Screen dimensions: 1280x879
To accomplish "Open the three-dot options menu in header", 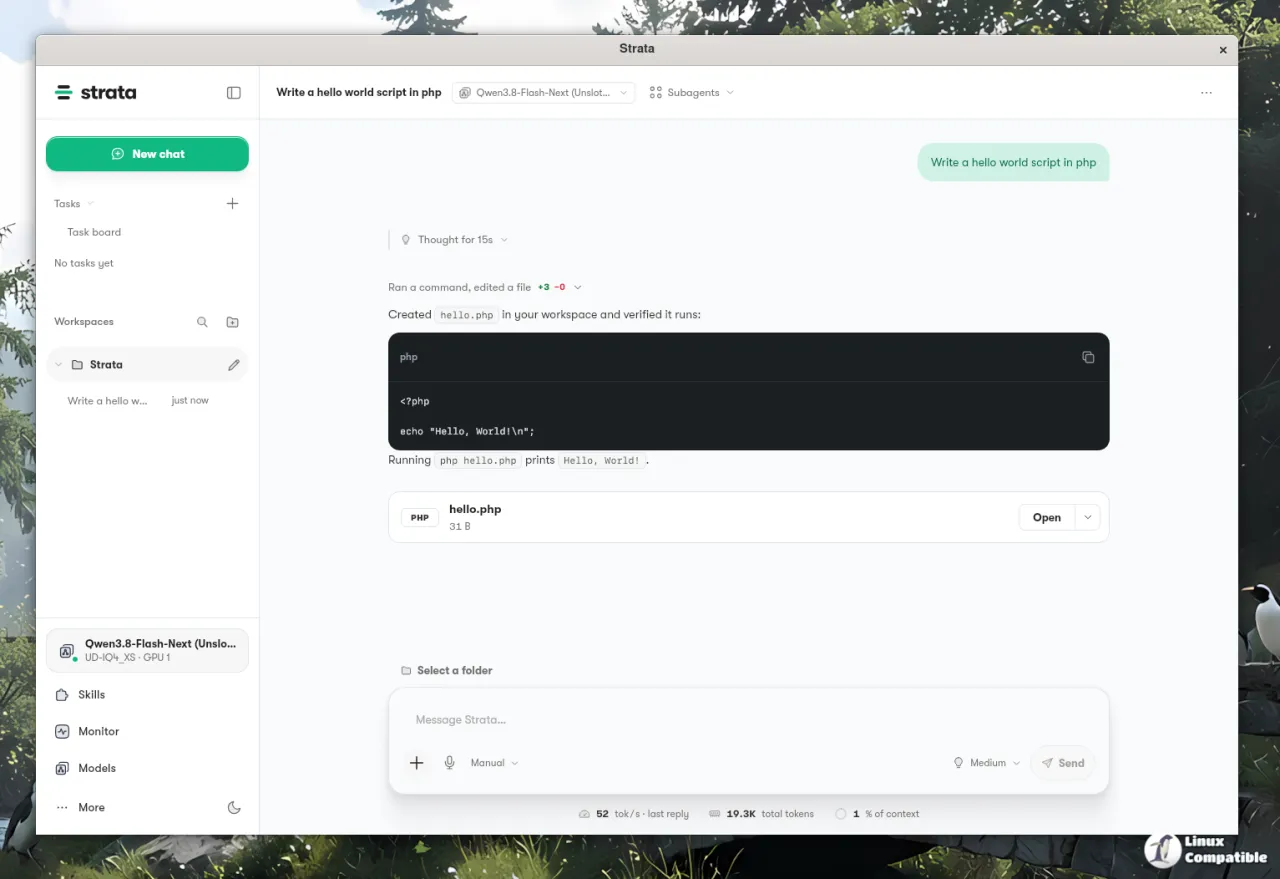I will pos(1206,93).
